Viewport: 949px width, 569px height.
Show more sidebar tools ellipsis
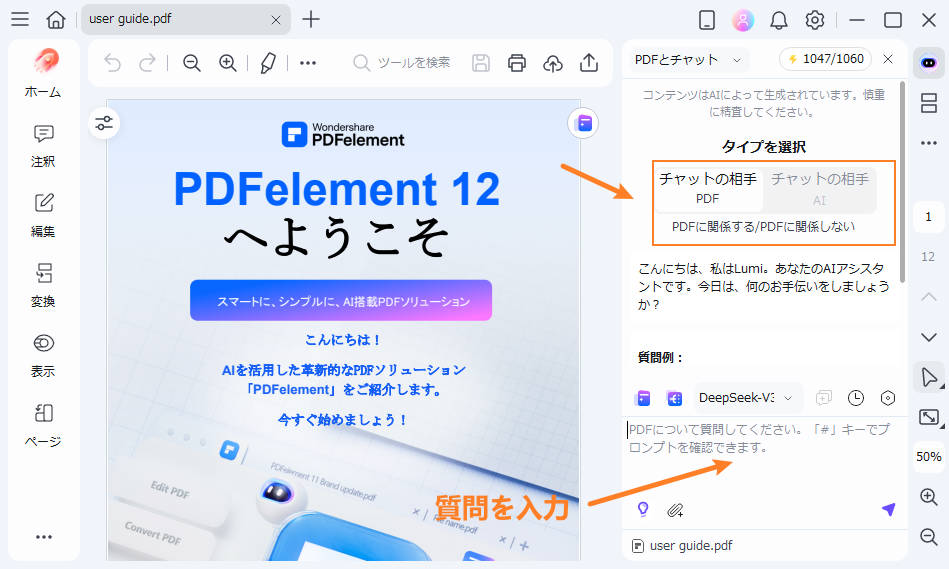[44, 537]
